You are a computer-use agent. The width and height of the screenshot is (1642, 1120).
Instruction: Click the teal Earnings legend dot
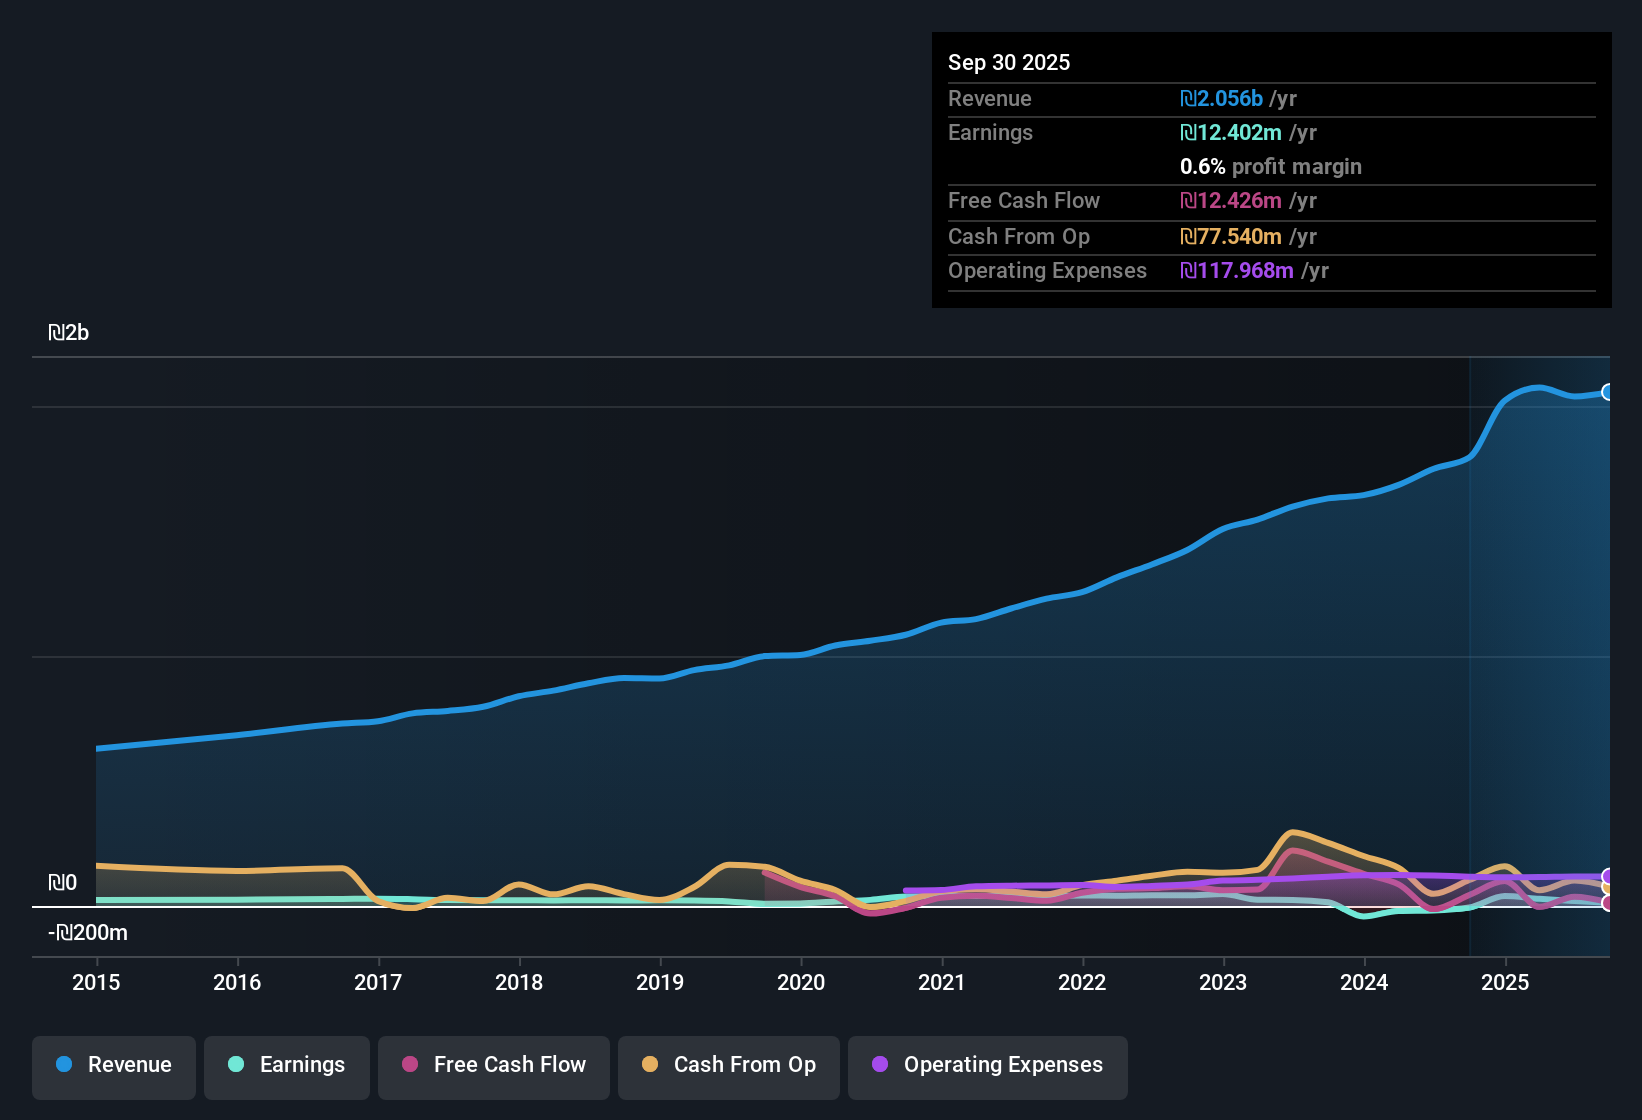[236, 1065]
